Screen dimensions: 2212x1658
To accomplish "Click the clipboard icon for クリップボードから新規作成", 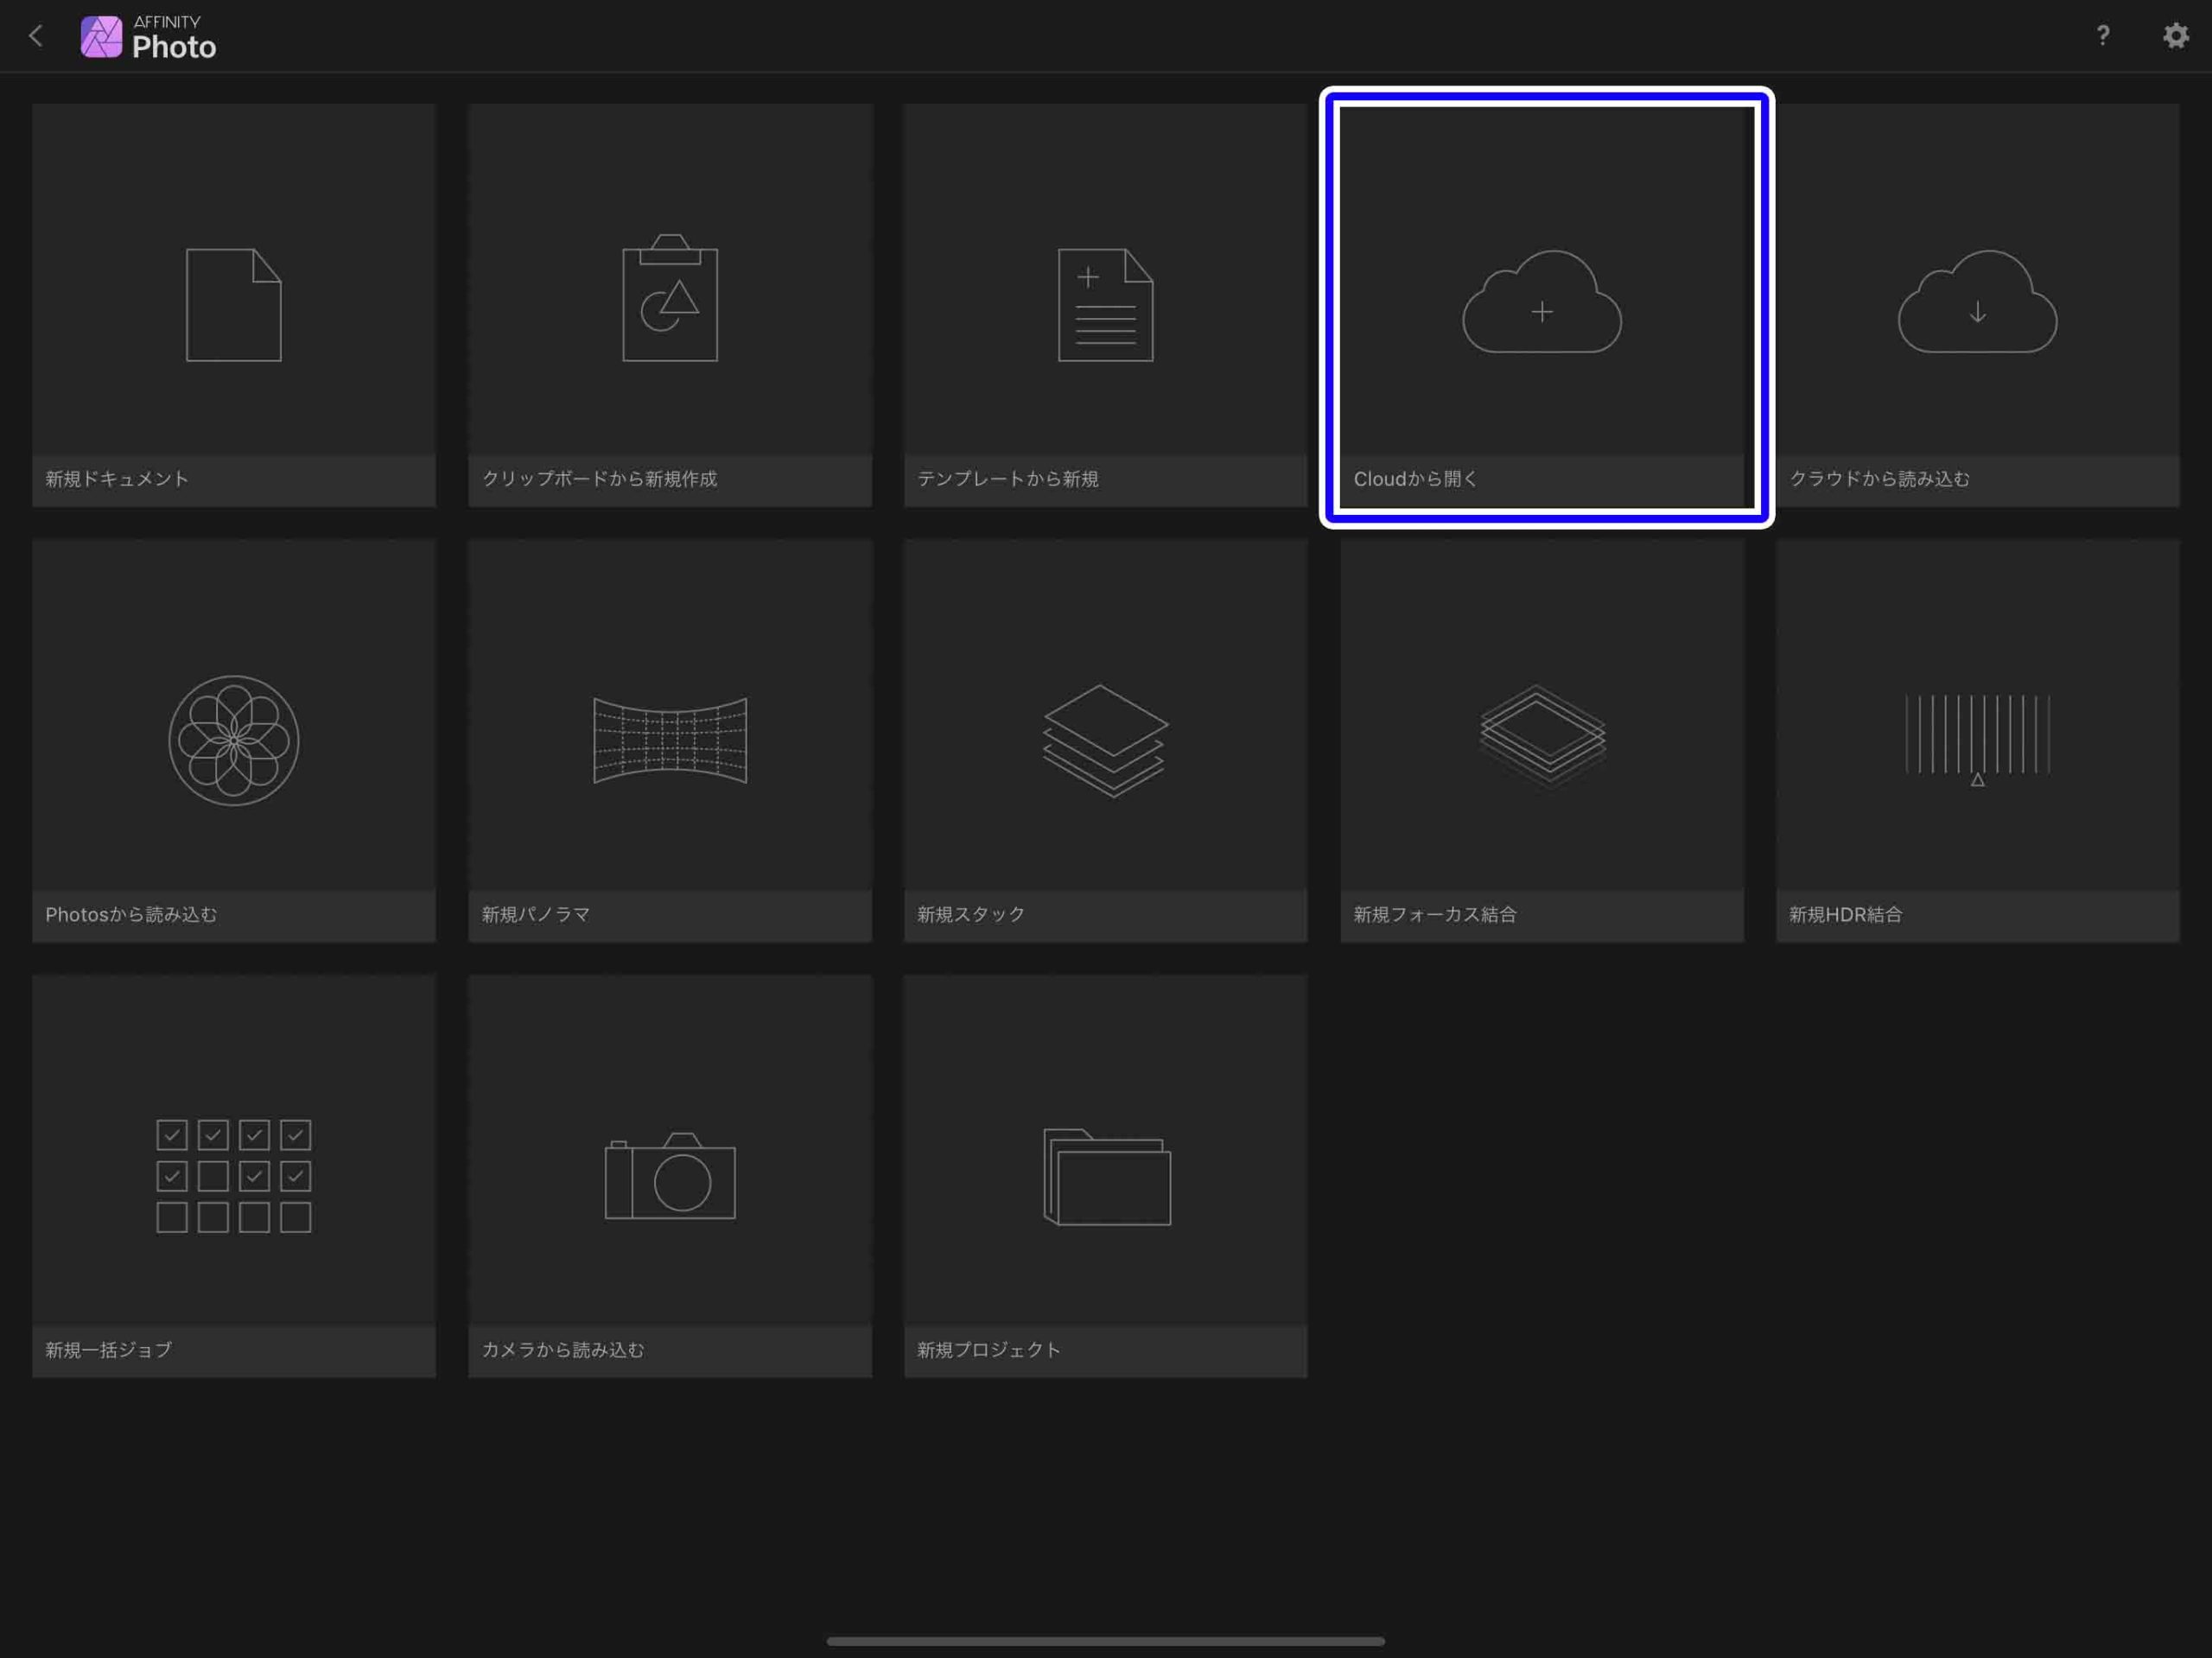I will 670,297.
